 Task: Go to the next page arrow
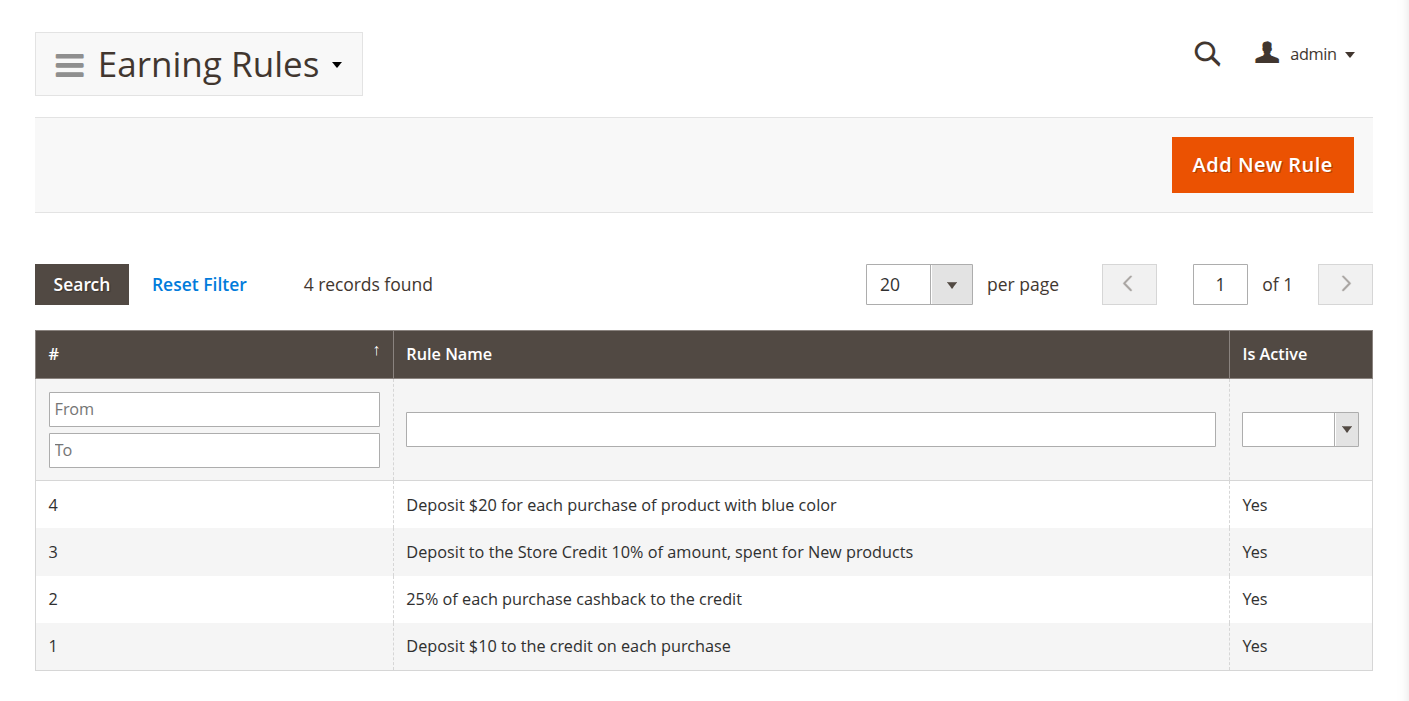point(1345,284)
